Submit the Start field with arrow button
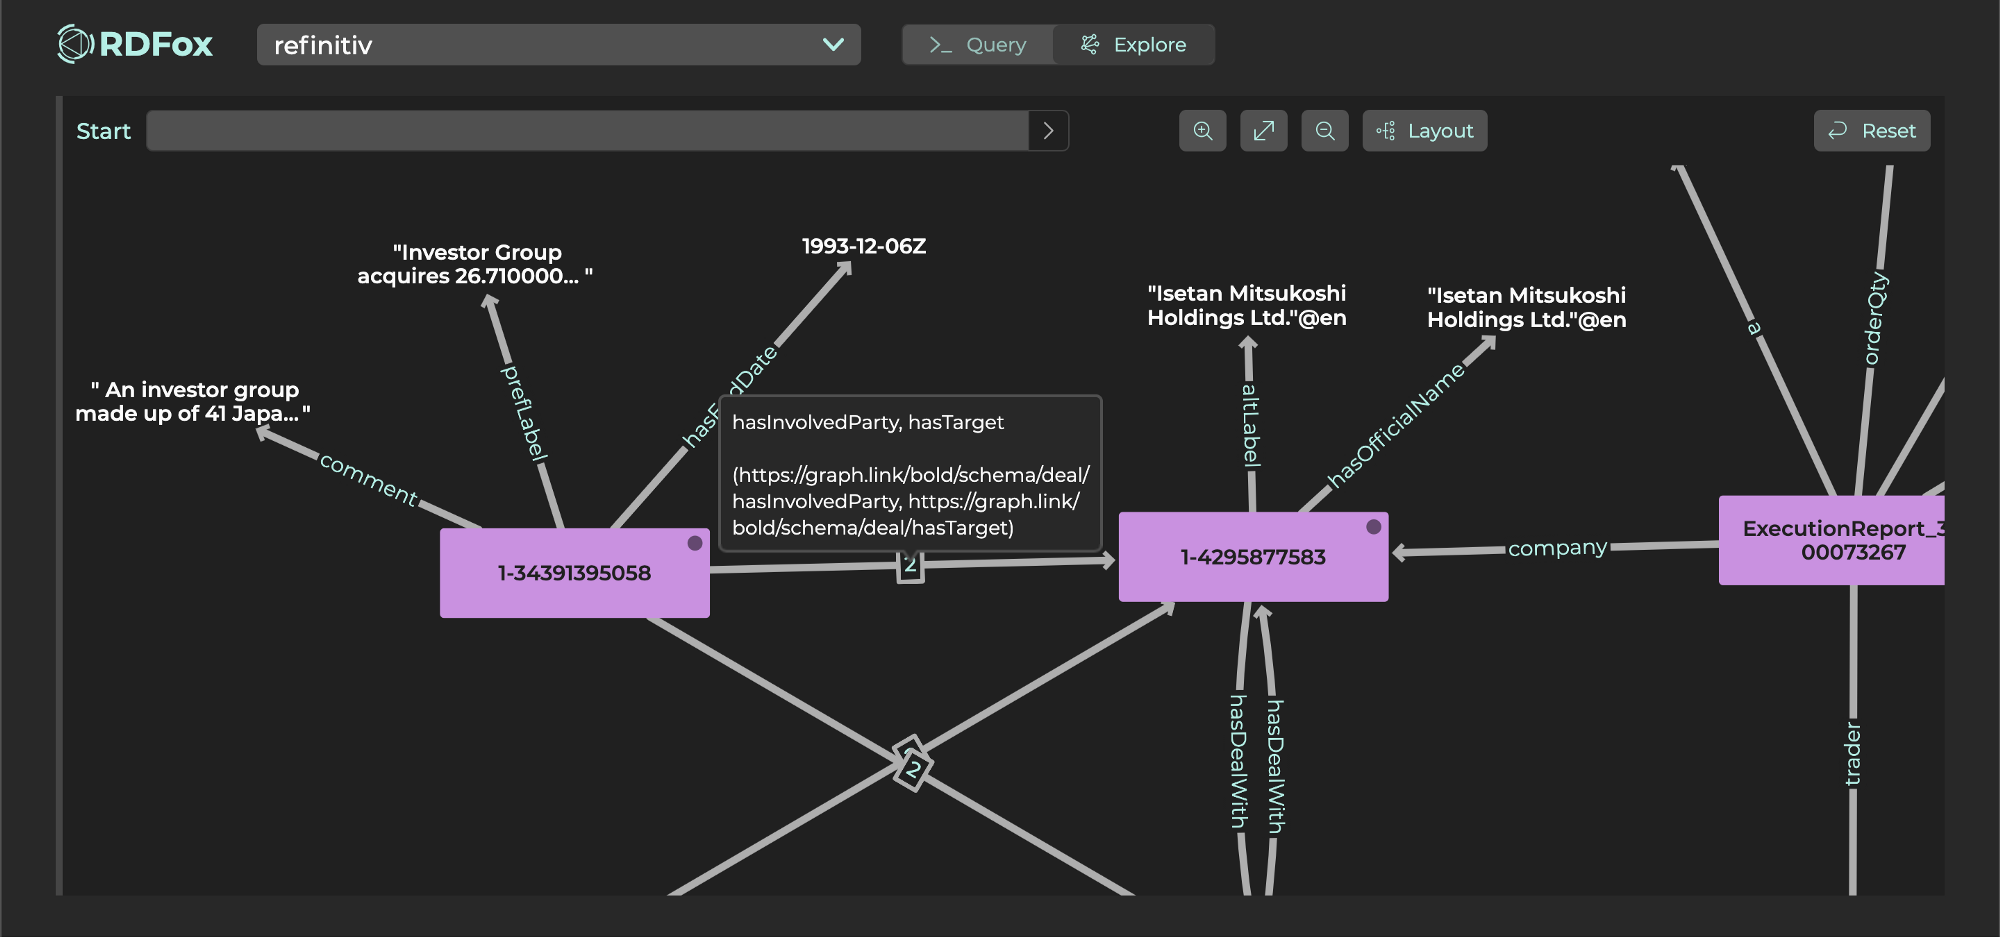This screenshot has width=2000, height=937. pos(1048,131)
